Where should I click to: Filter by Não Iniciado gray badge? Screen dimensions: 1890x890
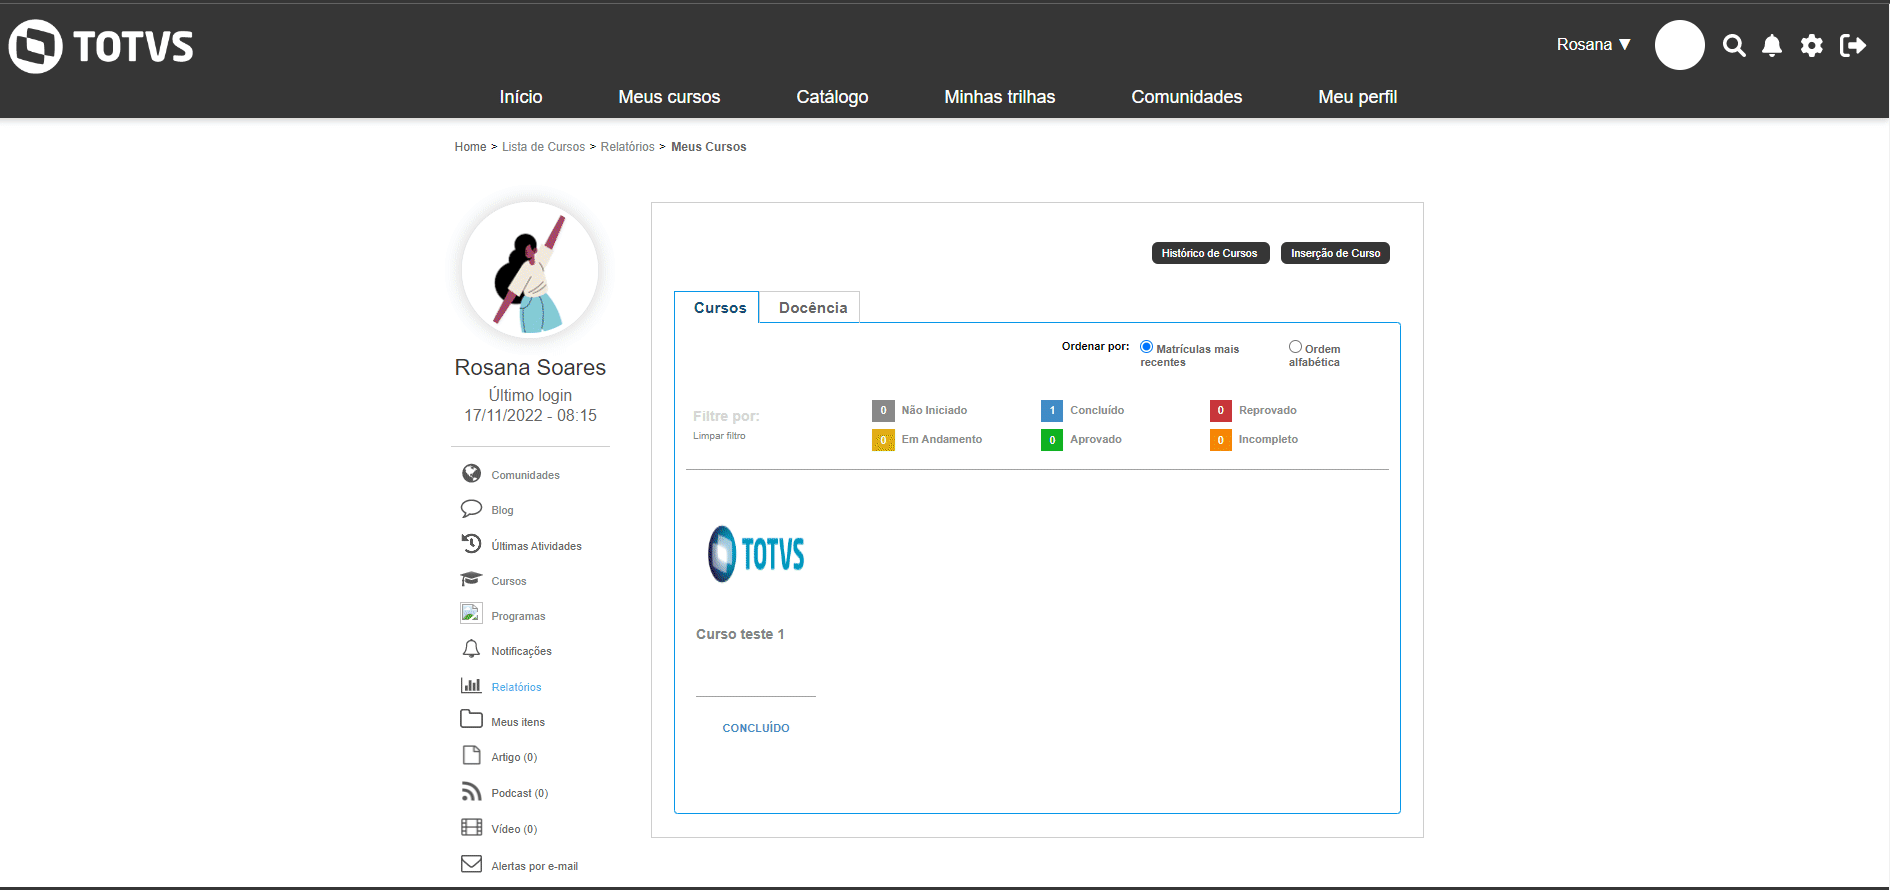point(883,410)
